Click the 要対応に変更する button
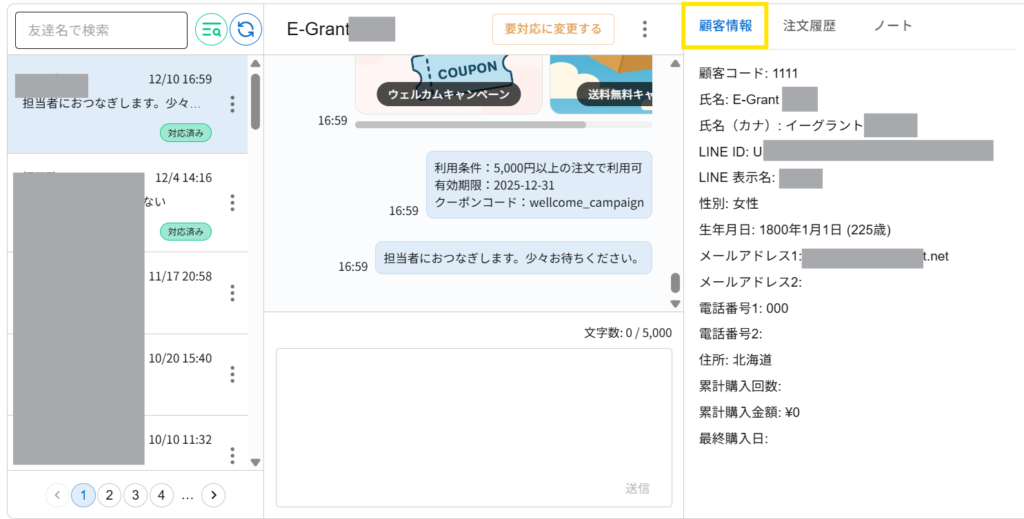Viewport: 1024px width, 519px height. click(553, 29)
